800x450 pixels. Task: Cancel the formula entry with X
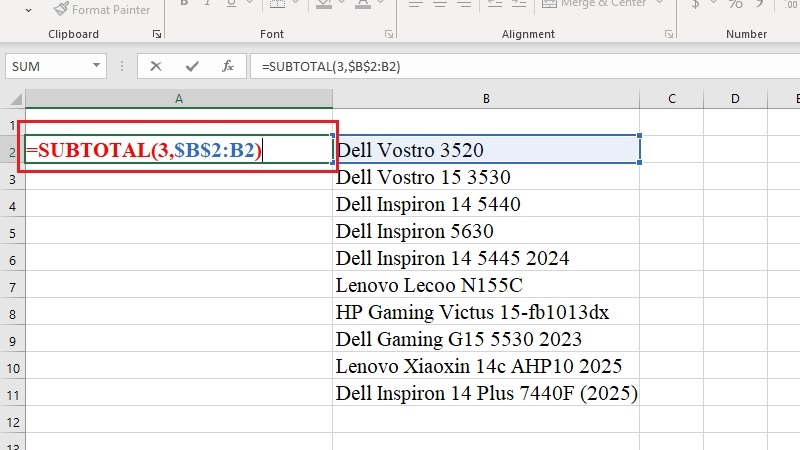156,66
